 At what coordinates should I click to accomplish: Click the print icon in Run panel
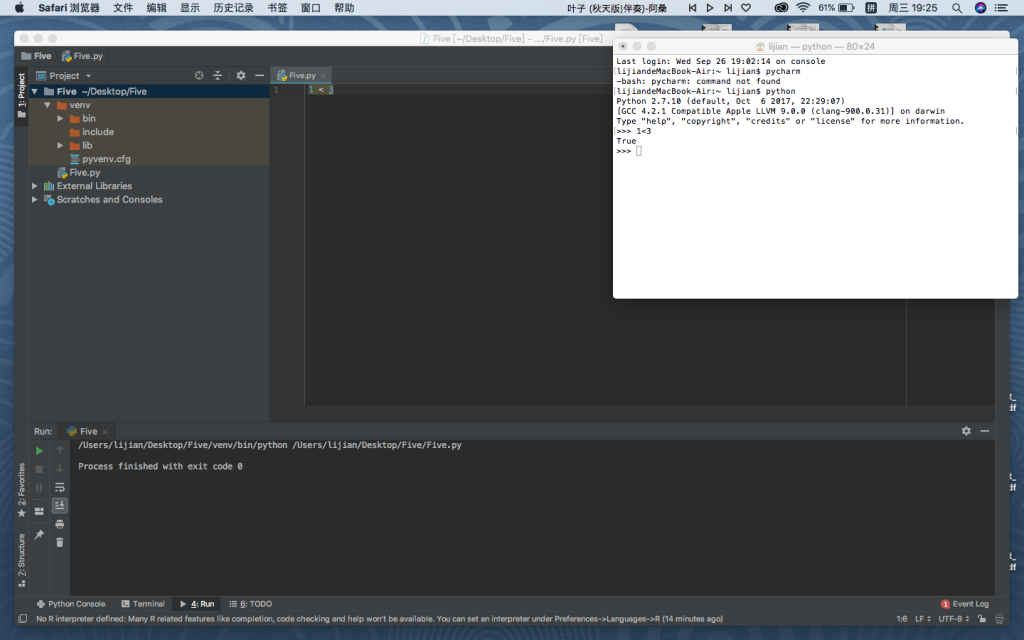coord(59,524)
